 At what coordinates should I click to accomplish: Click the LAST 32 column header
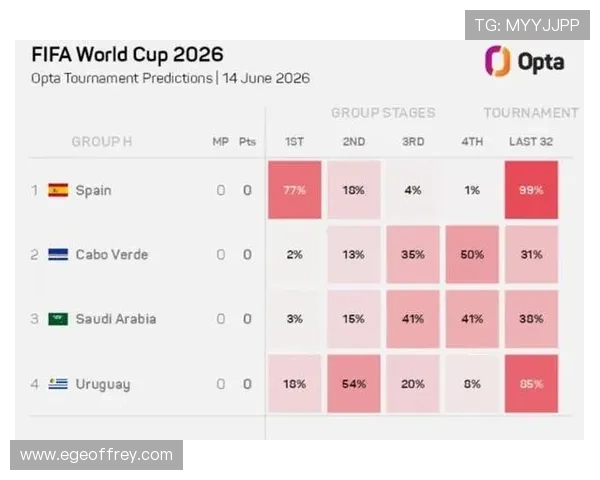coord(531,142)
